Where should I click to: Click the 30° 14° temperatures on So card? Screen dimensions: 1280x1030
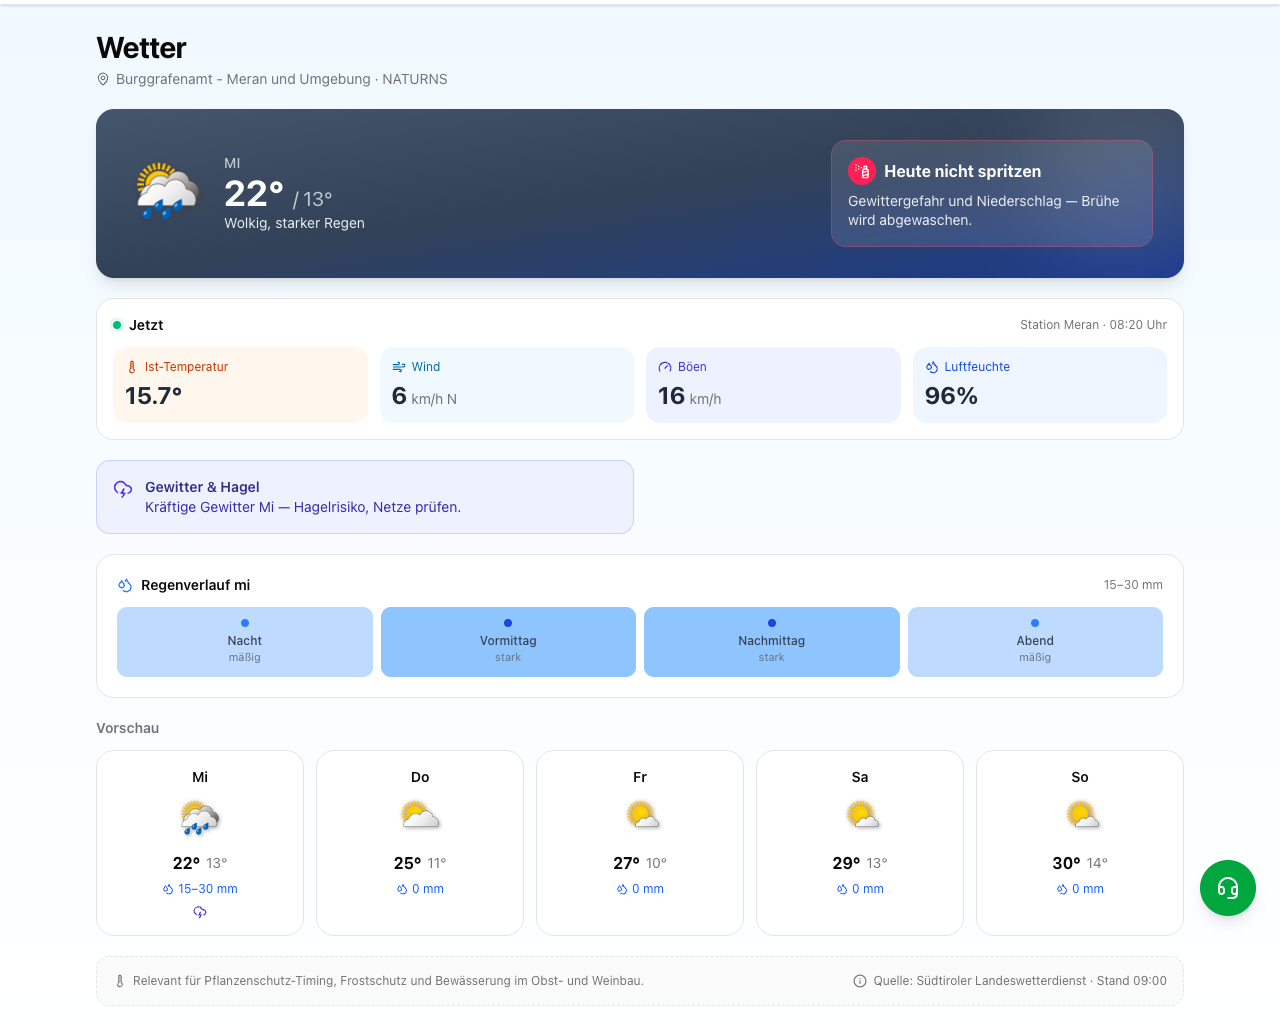point(1080,863)
